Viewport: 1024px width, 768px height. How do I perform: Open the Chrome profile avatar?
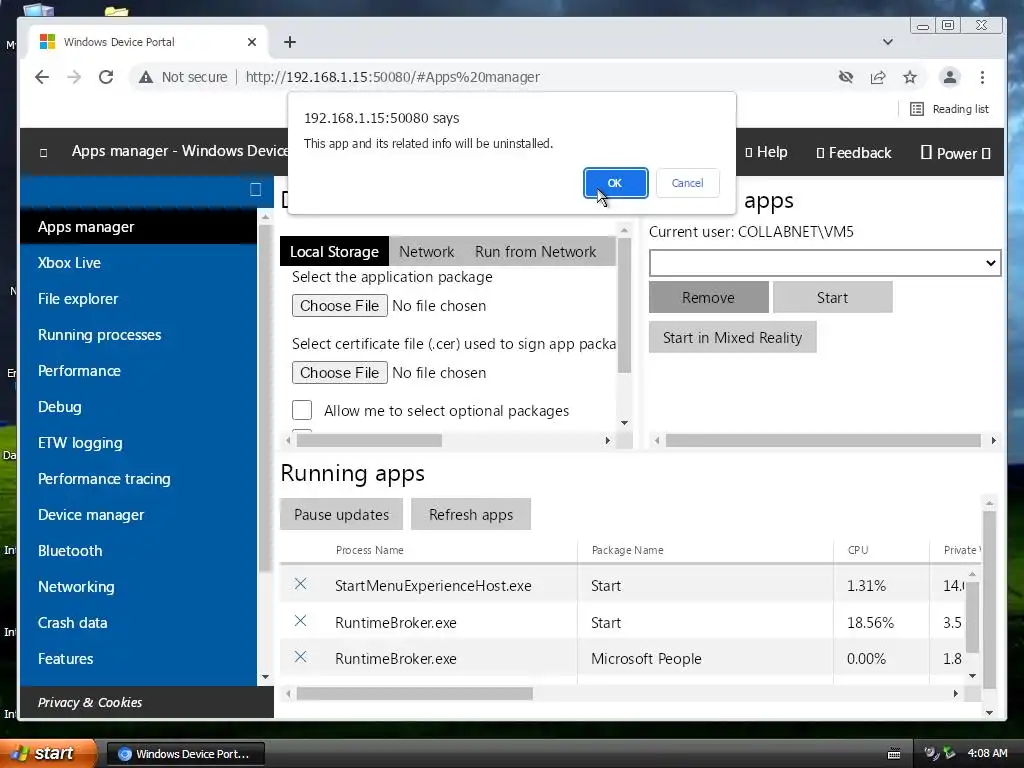950,77
